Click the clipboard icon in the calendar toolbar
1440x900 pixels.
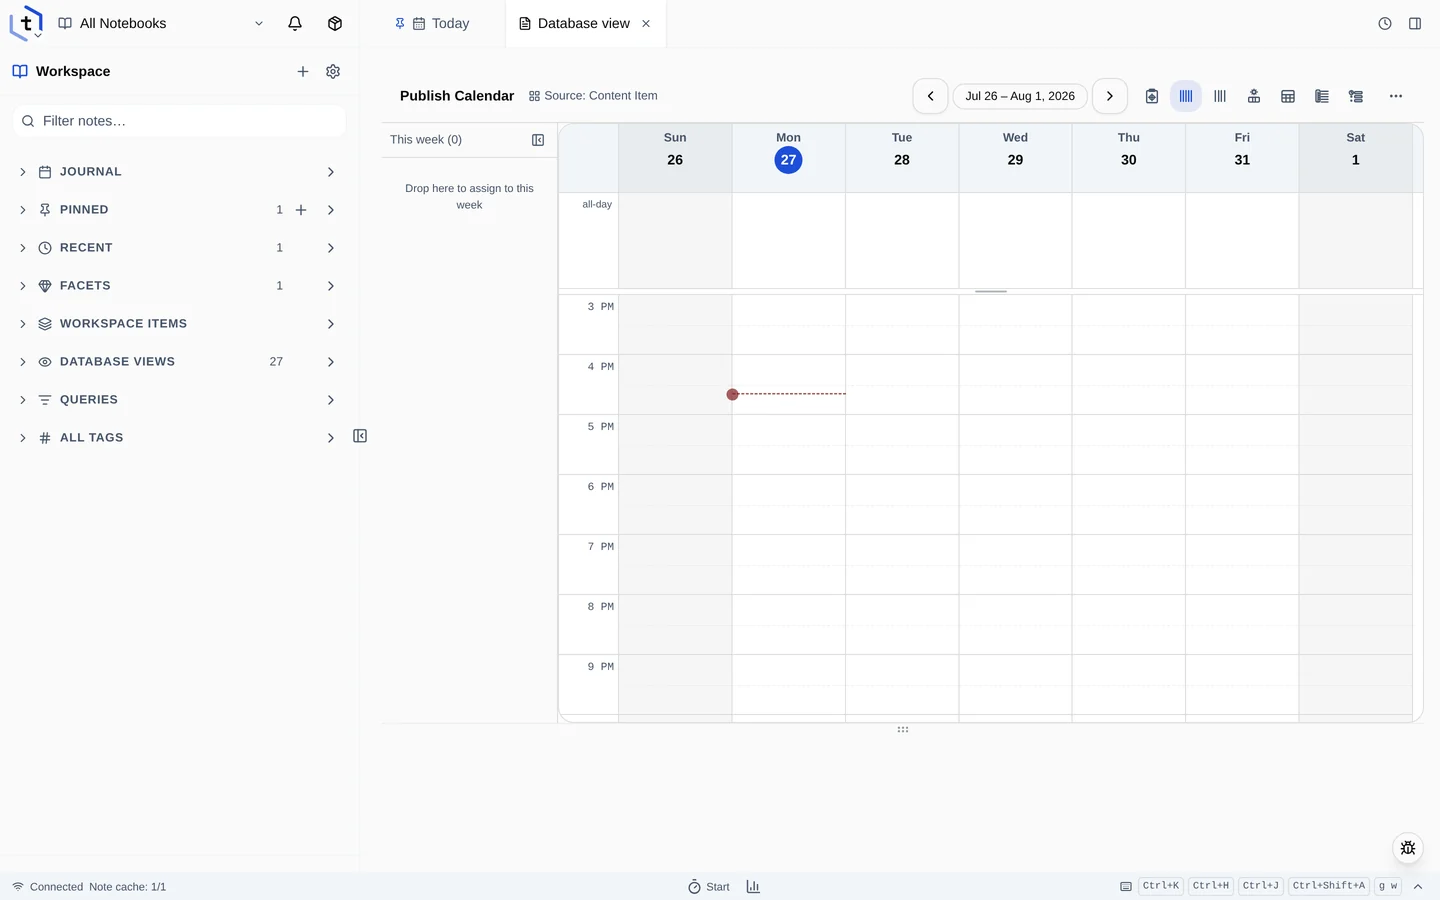pos(1152,96)
